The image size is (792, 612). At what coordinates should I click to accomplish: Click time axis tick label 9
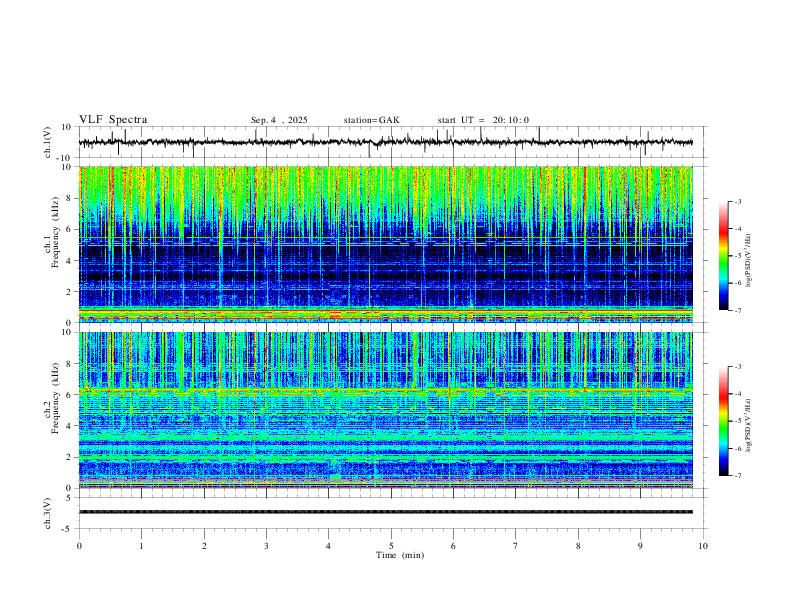(640, 546)
